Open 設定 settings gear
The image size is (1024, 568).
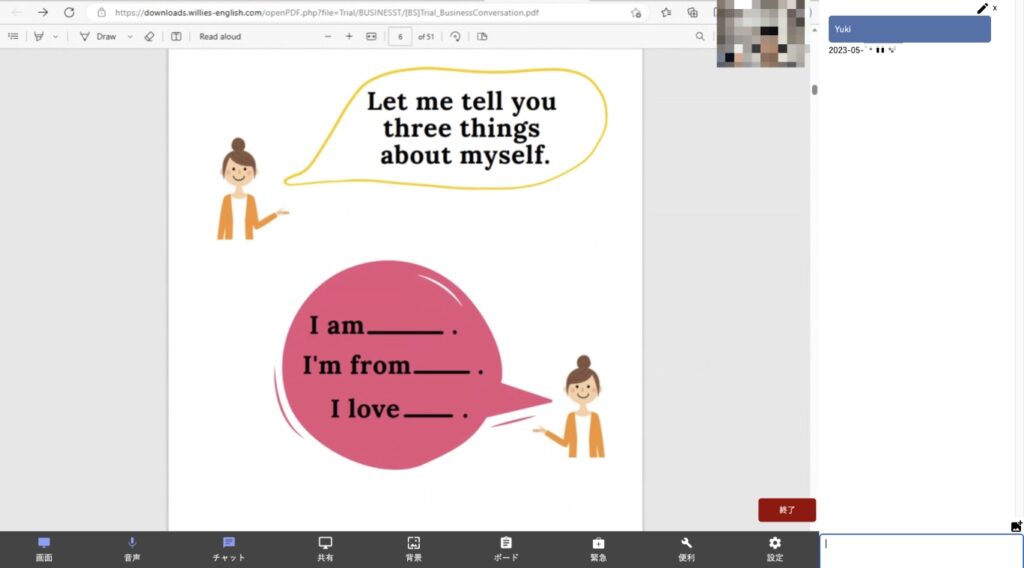click(774, 548)
